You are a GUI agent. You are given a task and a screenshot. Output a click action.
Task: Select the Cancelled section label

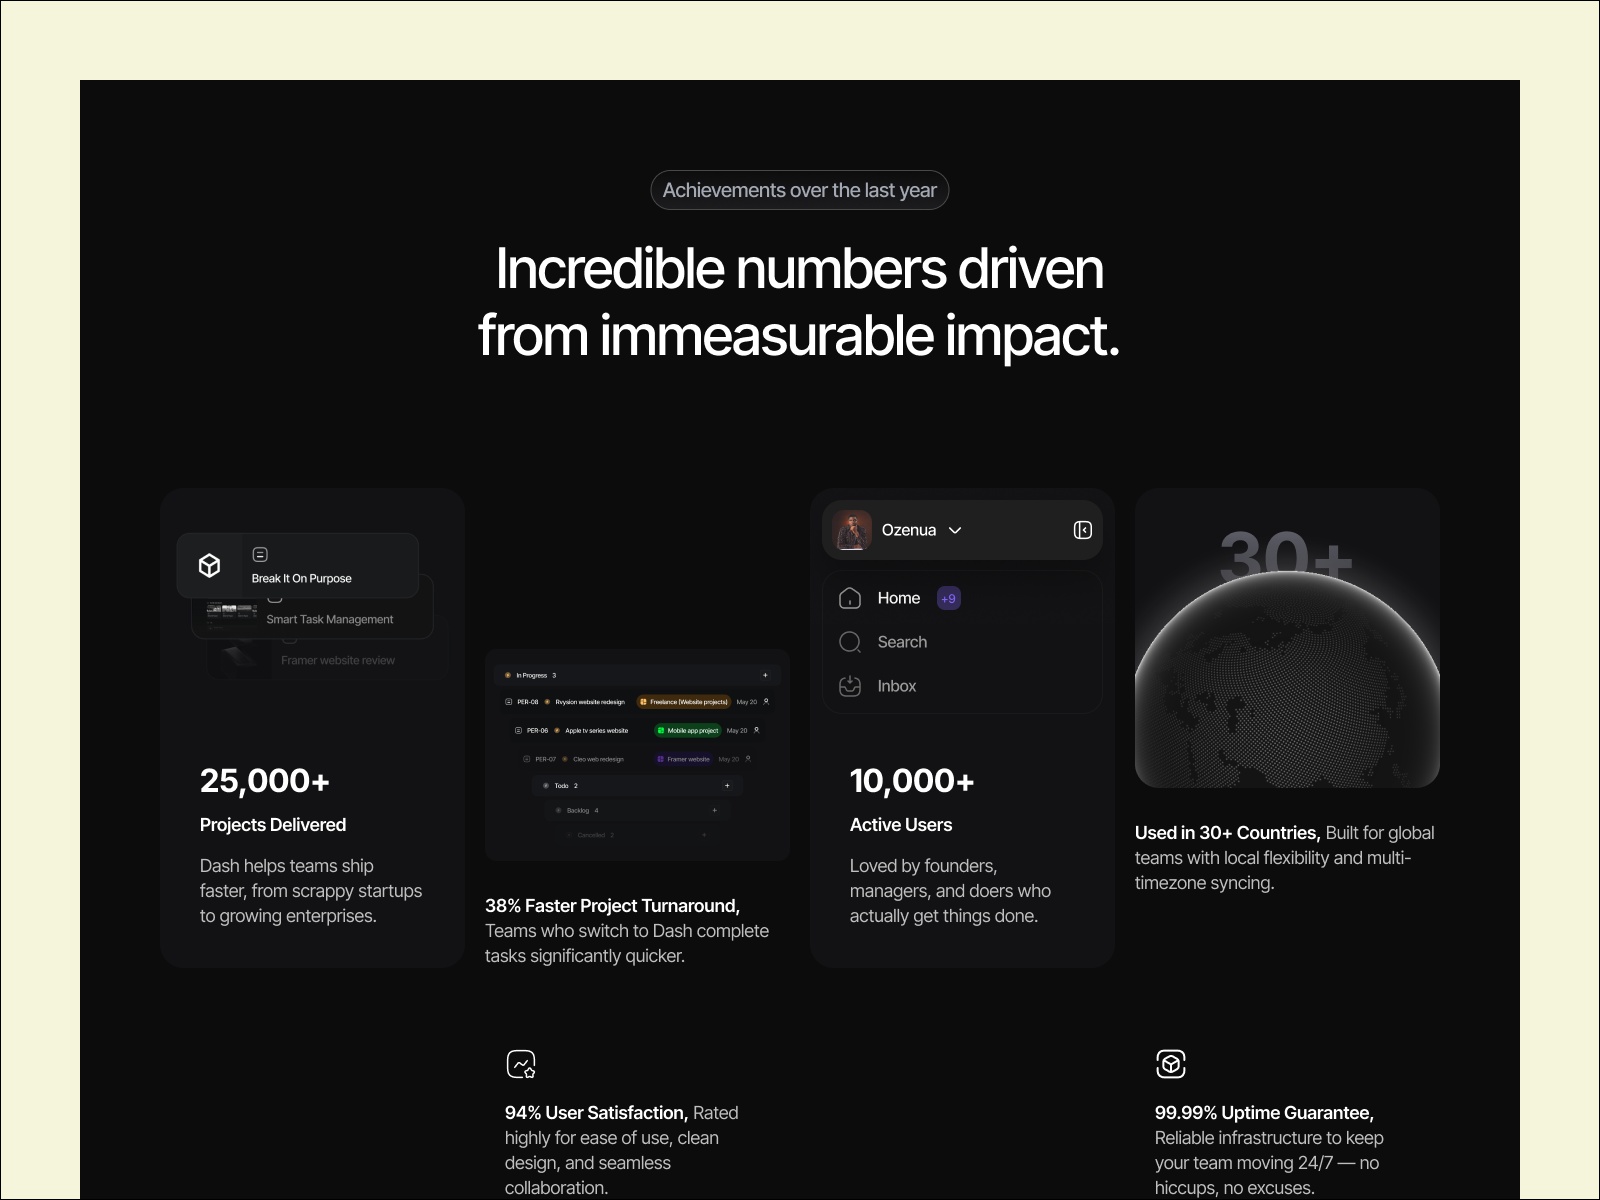pyautogui.click(x=591, y=835)
